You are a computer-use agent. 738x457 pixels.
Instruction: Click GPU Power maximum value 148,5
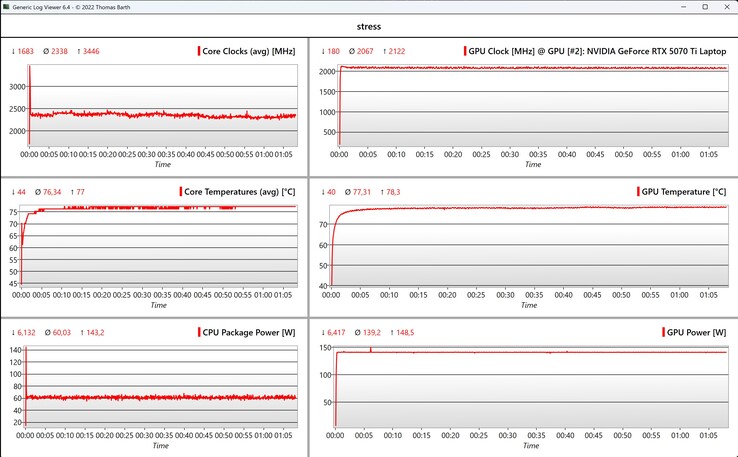405,333
